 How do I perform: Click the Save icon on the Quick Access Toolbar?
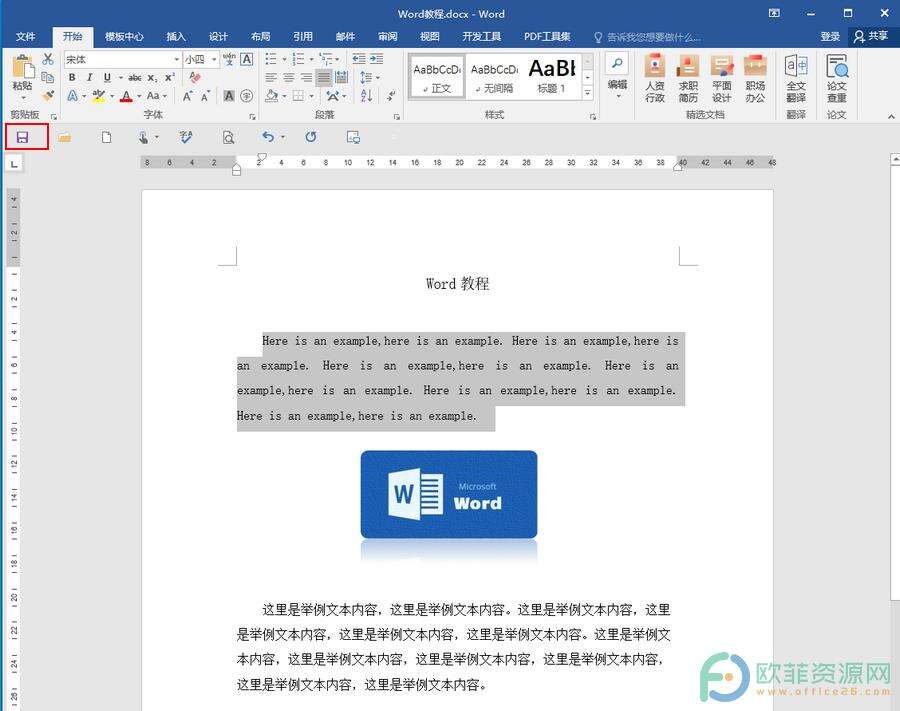point(24,137)
